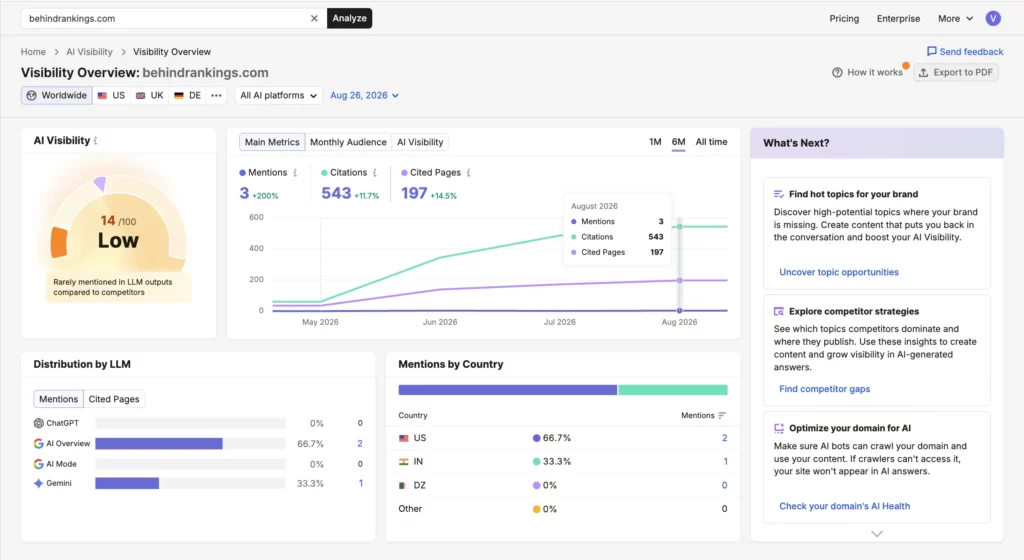Switch to Main Metrics tab
This screenshot has width=1024, height=560.
[272, 142]
